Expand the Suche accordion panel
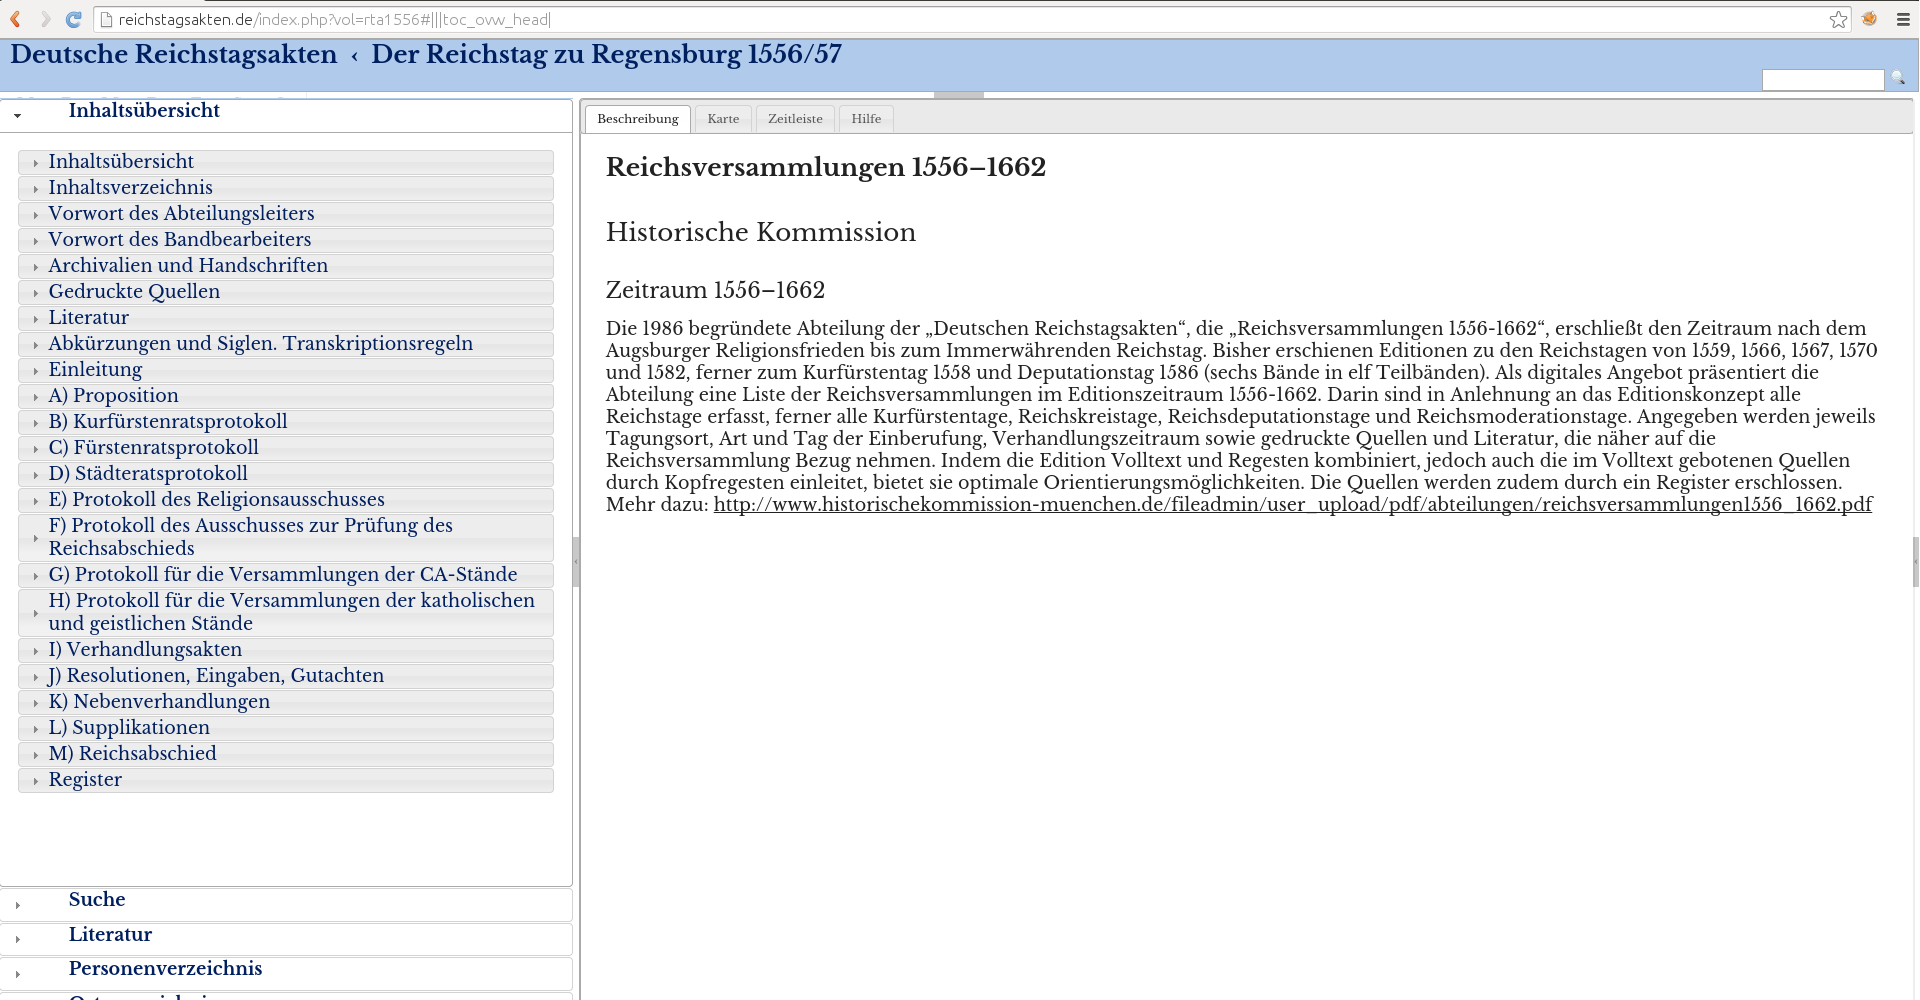Viewport: 1920px width, 1000px height. pos(97,900)
